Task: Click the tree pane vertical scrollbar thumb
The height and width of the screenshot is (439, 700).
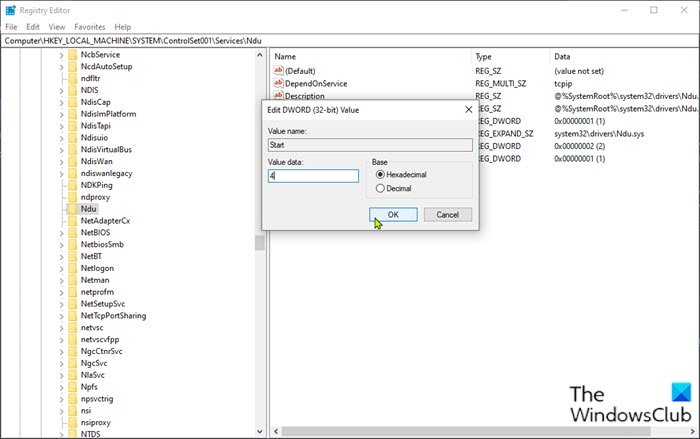Action: coord(260,243)
